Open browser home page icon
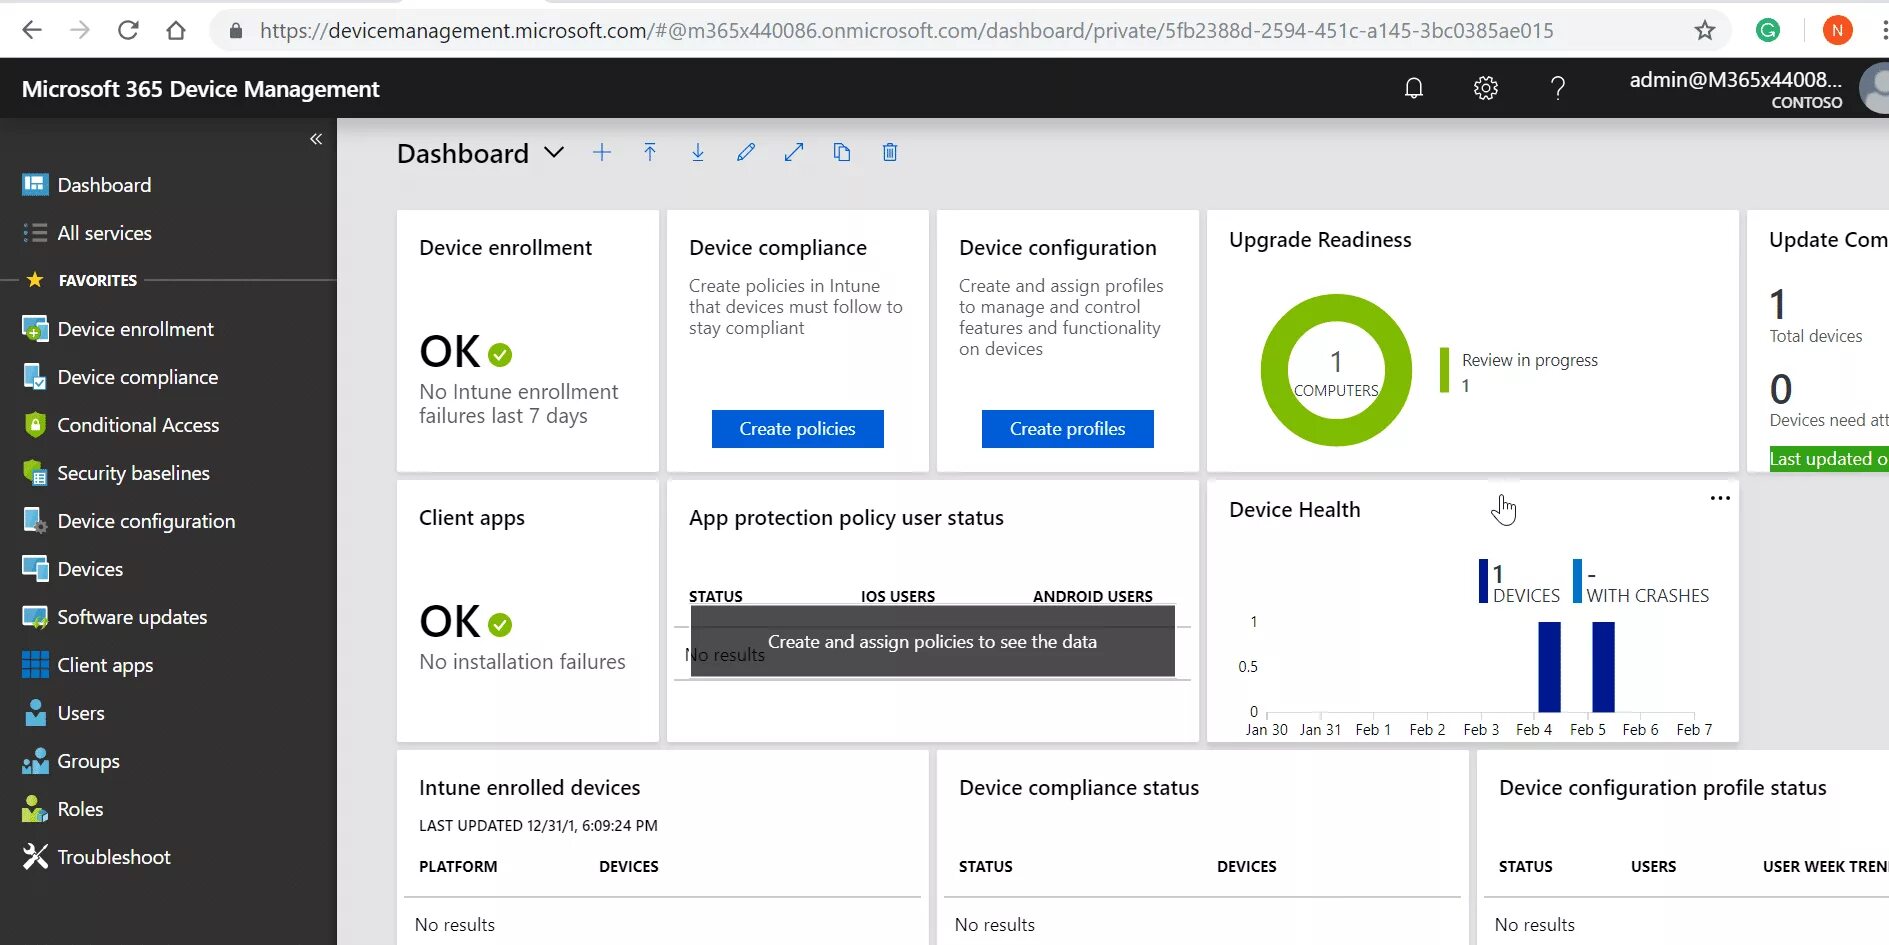Viewport: 1889px width, 945px height. tap(176, 30)
